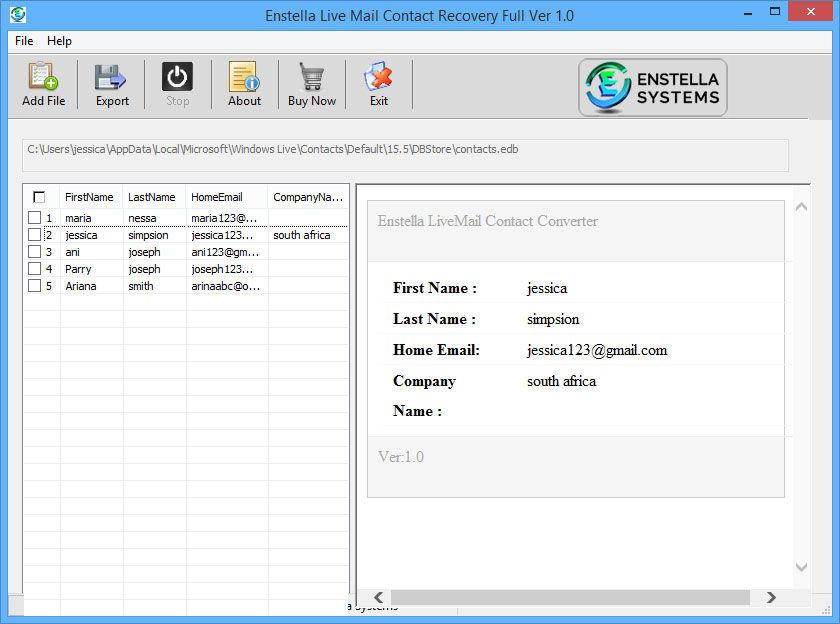840x624 pixels.
Task: Click the Enstella Systems logo
Action: pyautogui.click(x=652, y=87)
